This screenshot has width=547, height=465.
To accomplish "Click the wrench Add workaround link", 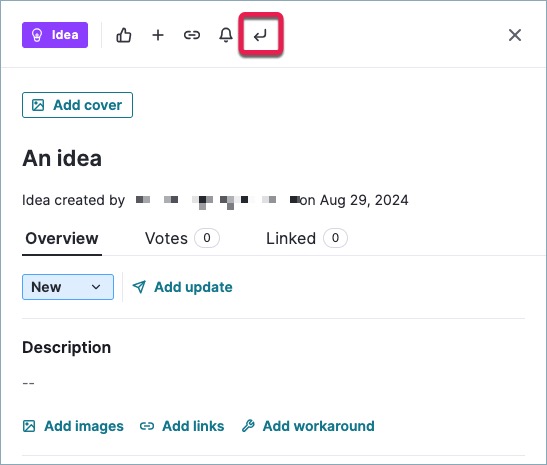I will [308, 426].
